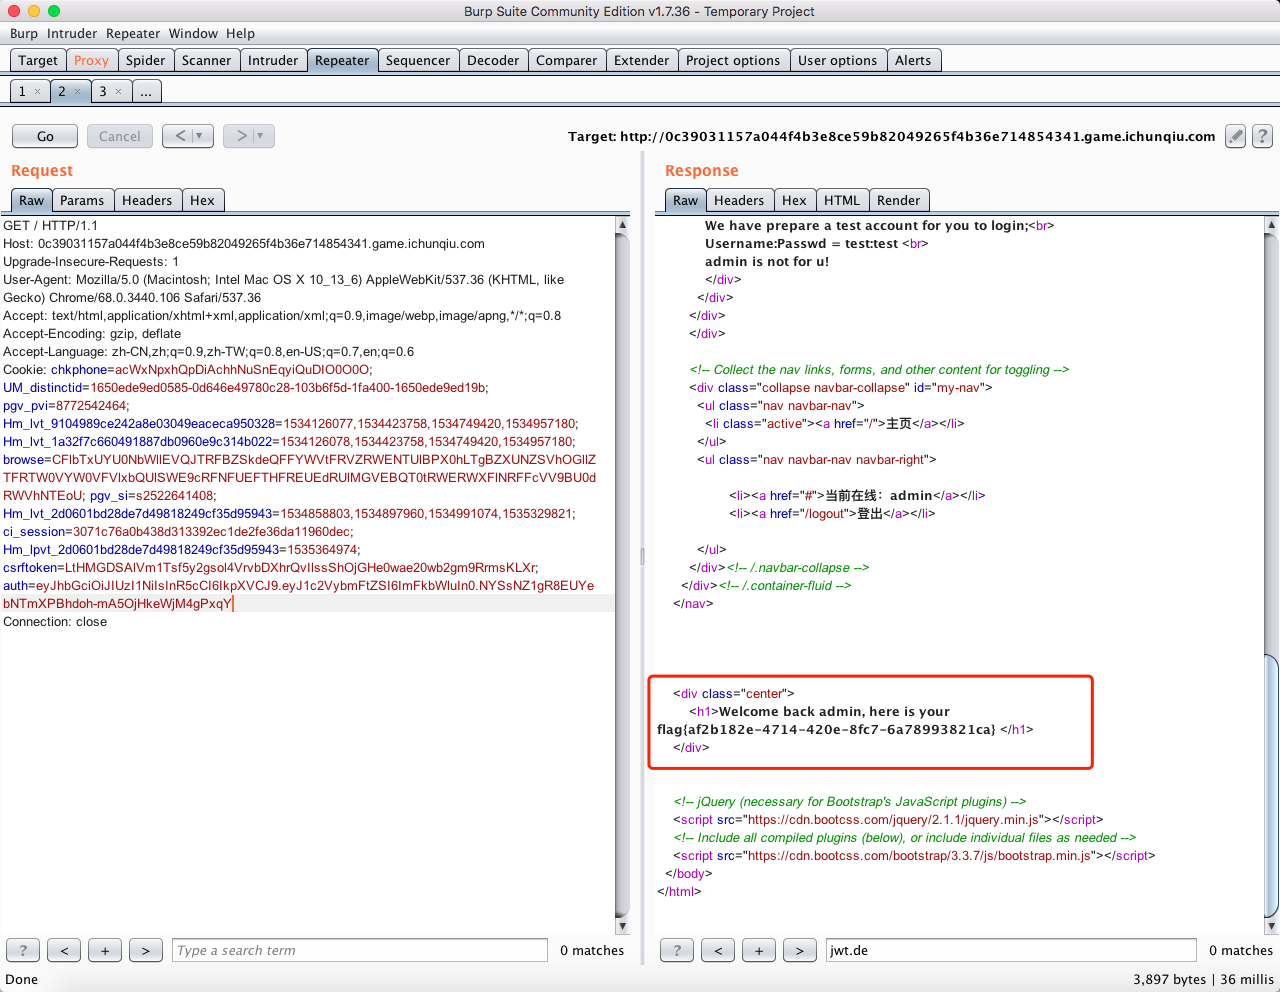
Task: Switch to the Decoder tab
Action: click(x=493, y=60)
